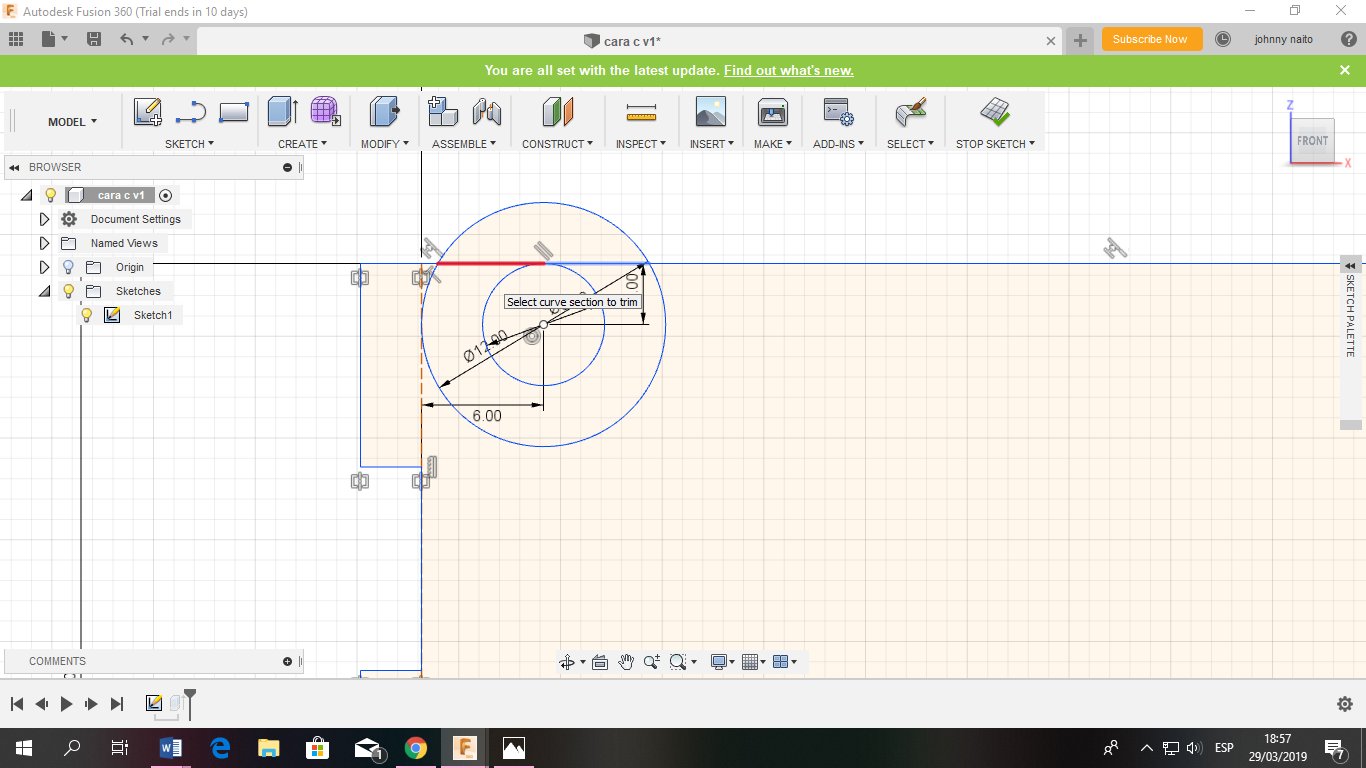Click the Measure ruler icon
The height and width of the screenshot is (768, 1366).
click(640, 111)
